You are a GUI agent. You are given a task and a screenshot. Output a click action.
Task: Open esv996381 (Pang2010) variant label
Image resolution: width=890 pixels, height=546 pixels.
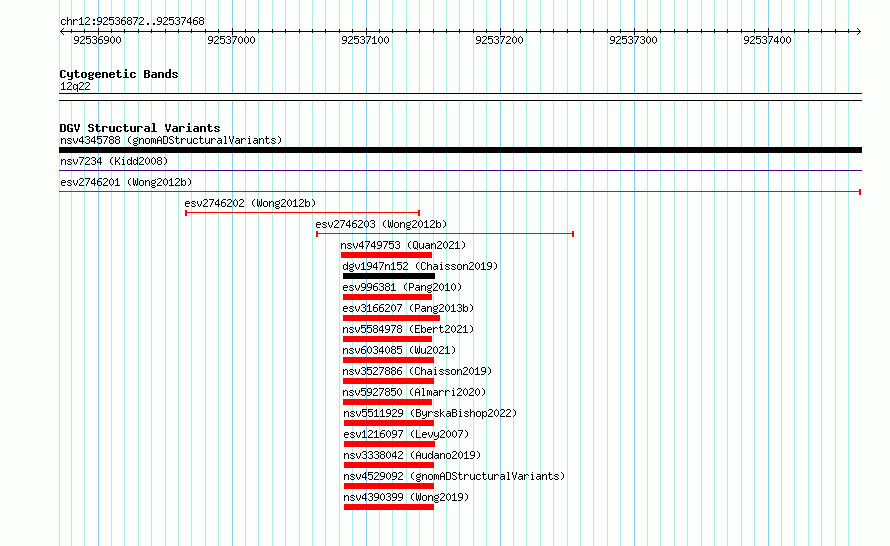[402, 287]
